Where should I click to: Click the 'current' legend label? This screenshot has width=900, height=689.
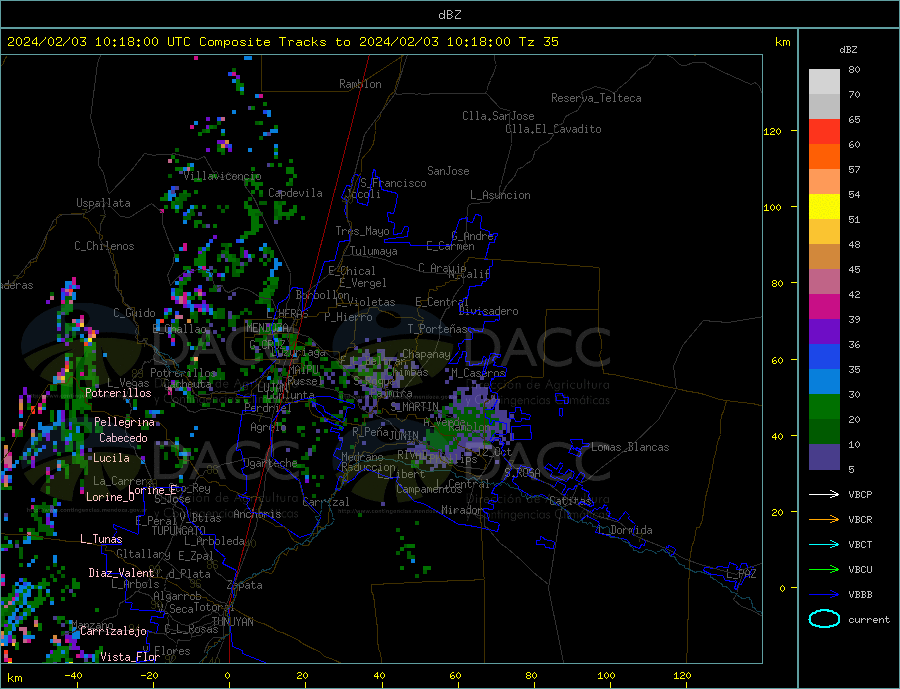869,620
